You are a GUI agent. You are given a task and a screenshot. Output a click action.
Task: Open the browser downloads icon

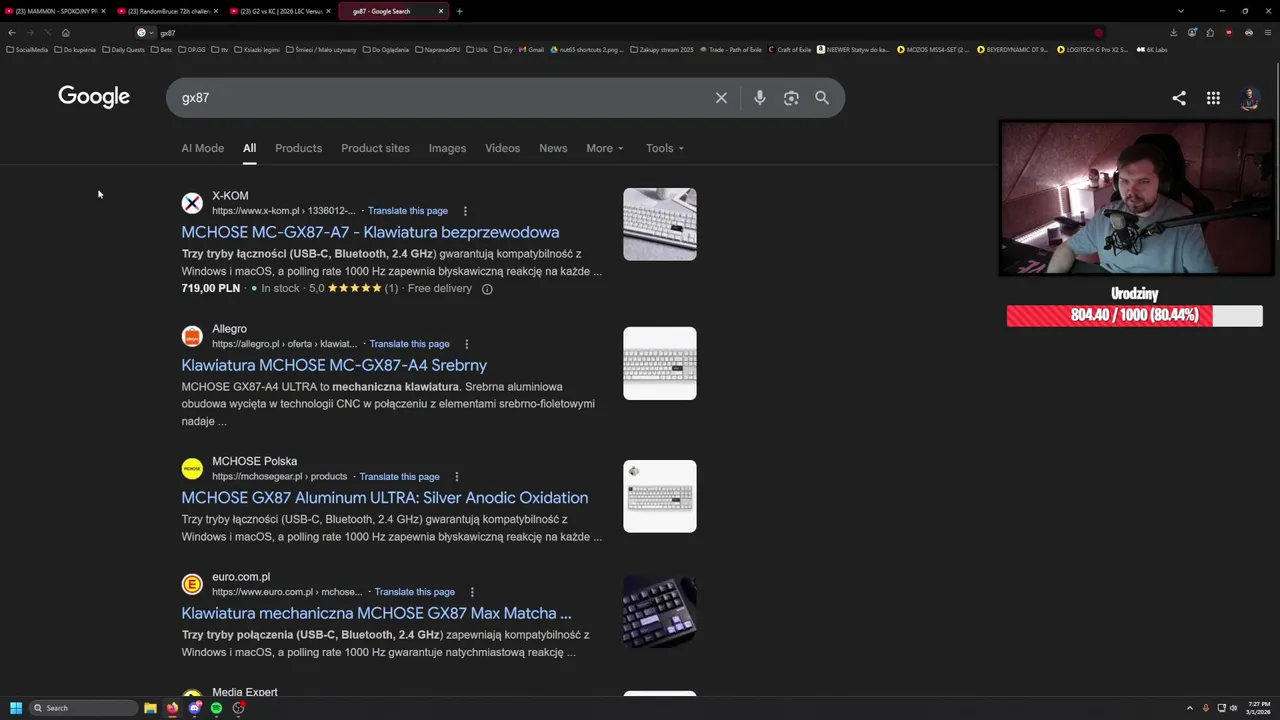1174,32
